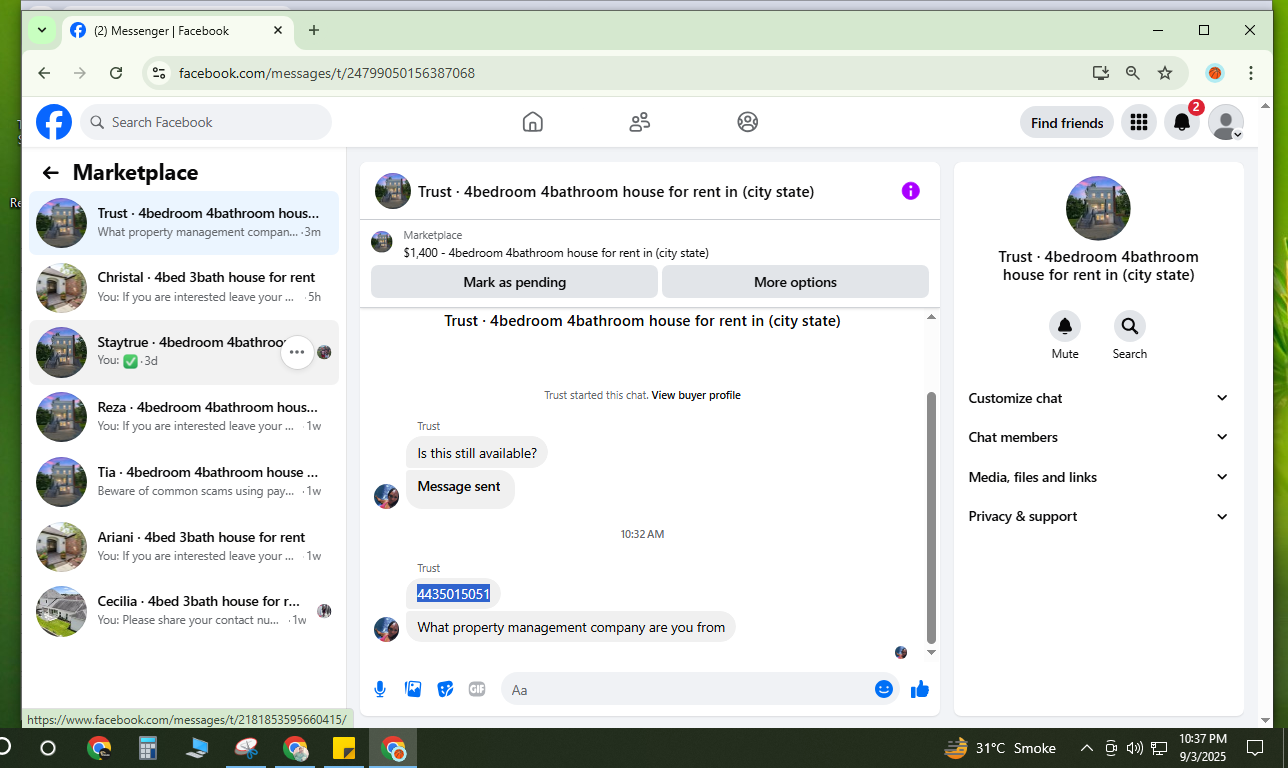The image size is (1288, 768).
Task: Bookmark this tab with star icon
Action: [x=1165, y=73]
